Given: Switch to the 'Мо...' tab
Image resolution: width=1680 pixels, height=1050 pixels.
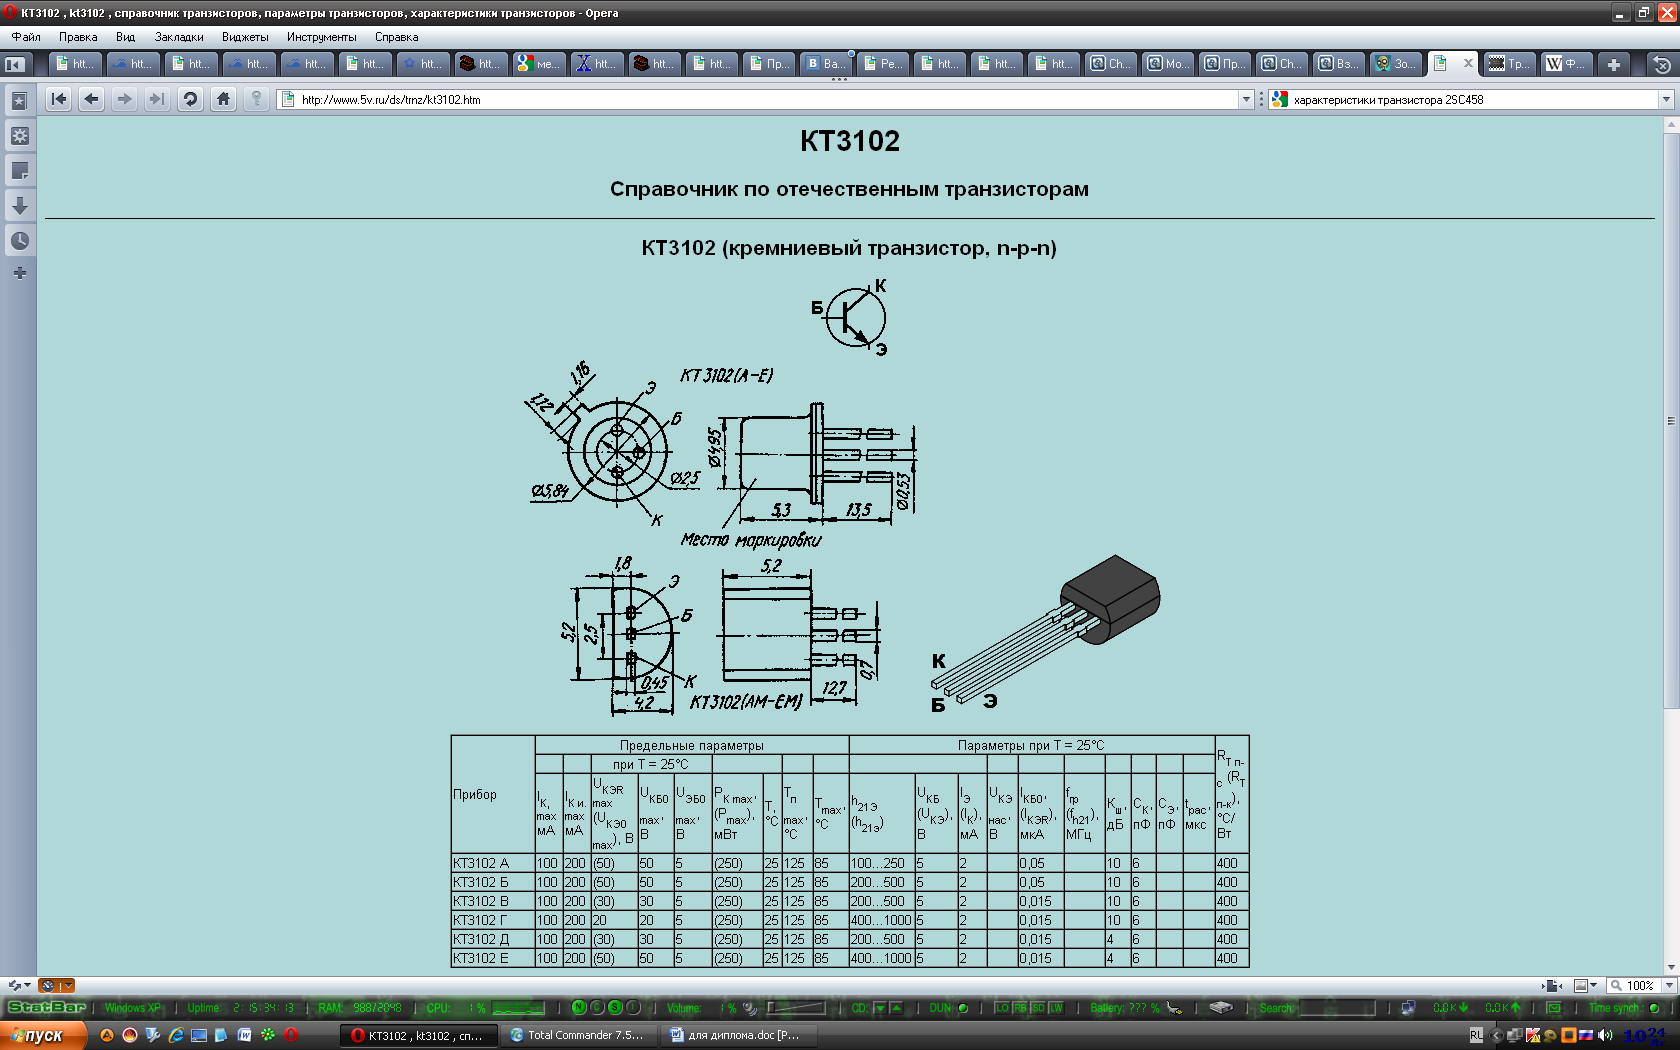Looking at the screenshot, I should click(x=1168, y=64).
